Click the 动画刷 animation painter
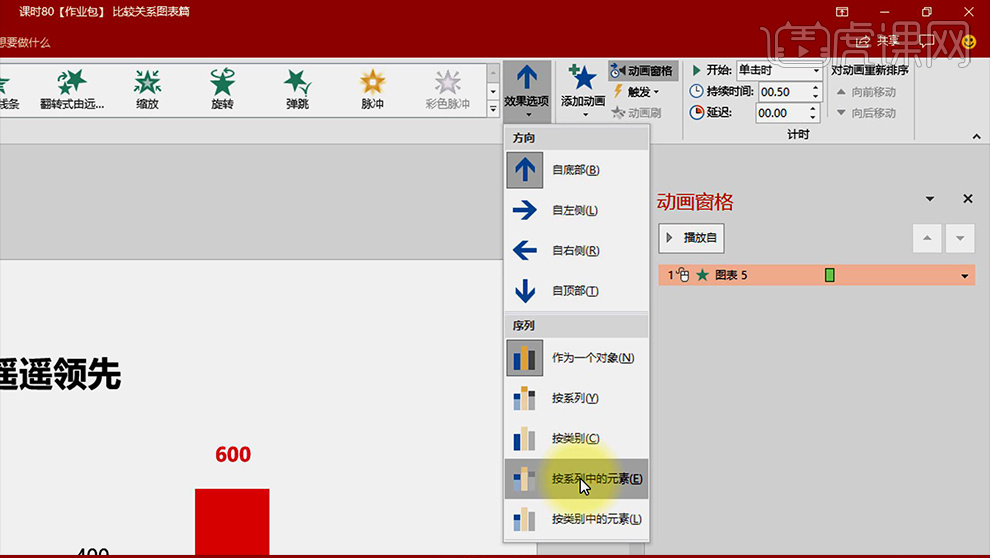This screenshot has height=558, width=990. tap(636, 113)
